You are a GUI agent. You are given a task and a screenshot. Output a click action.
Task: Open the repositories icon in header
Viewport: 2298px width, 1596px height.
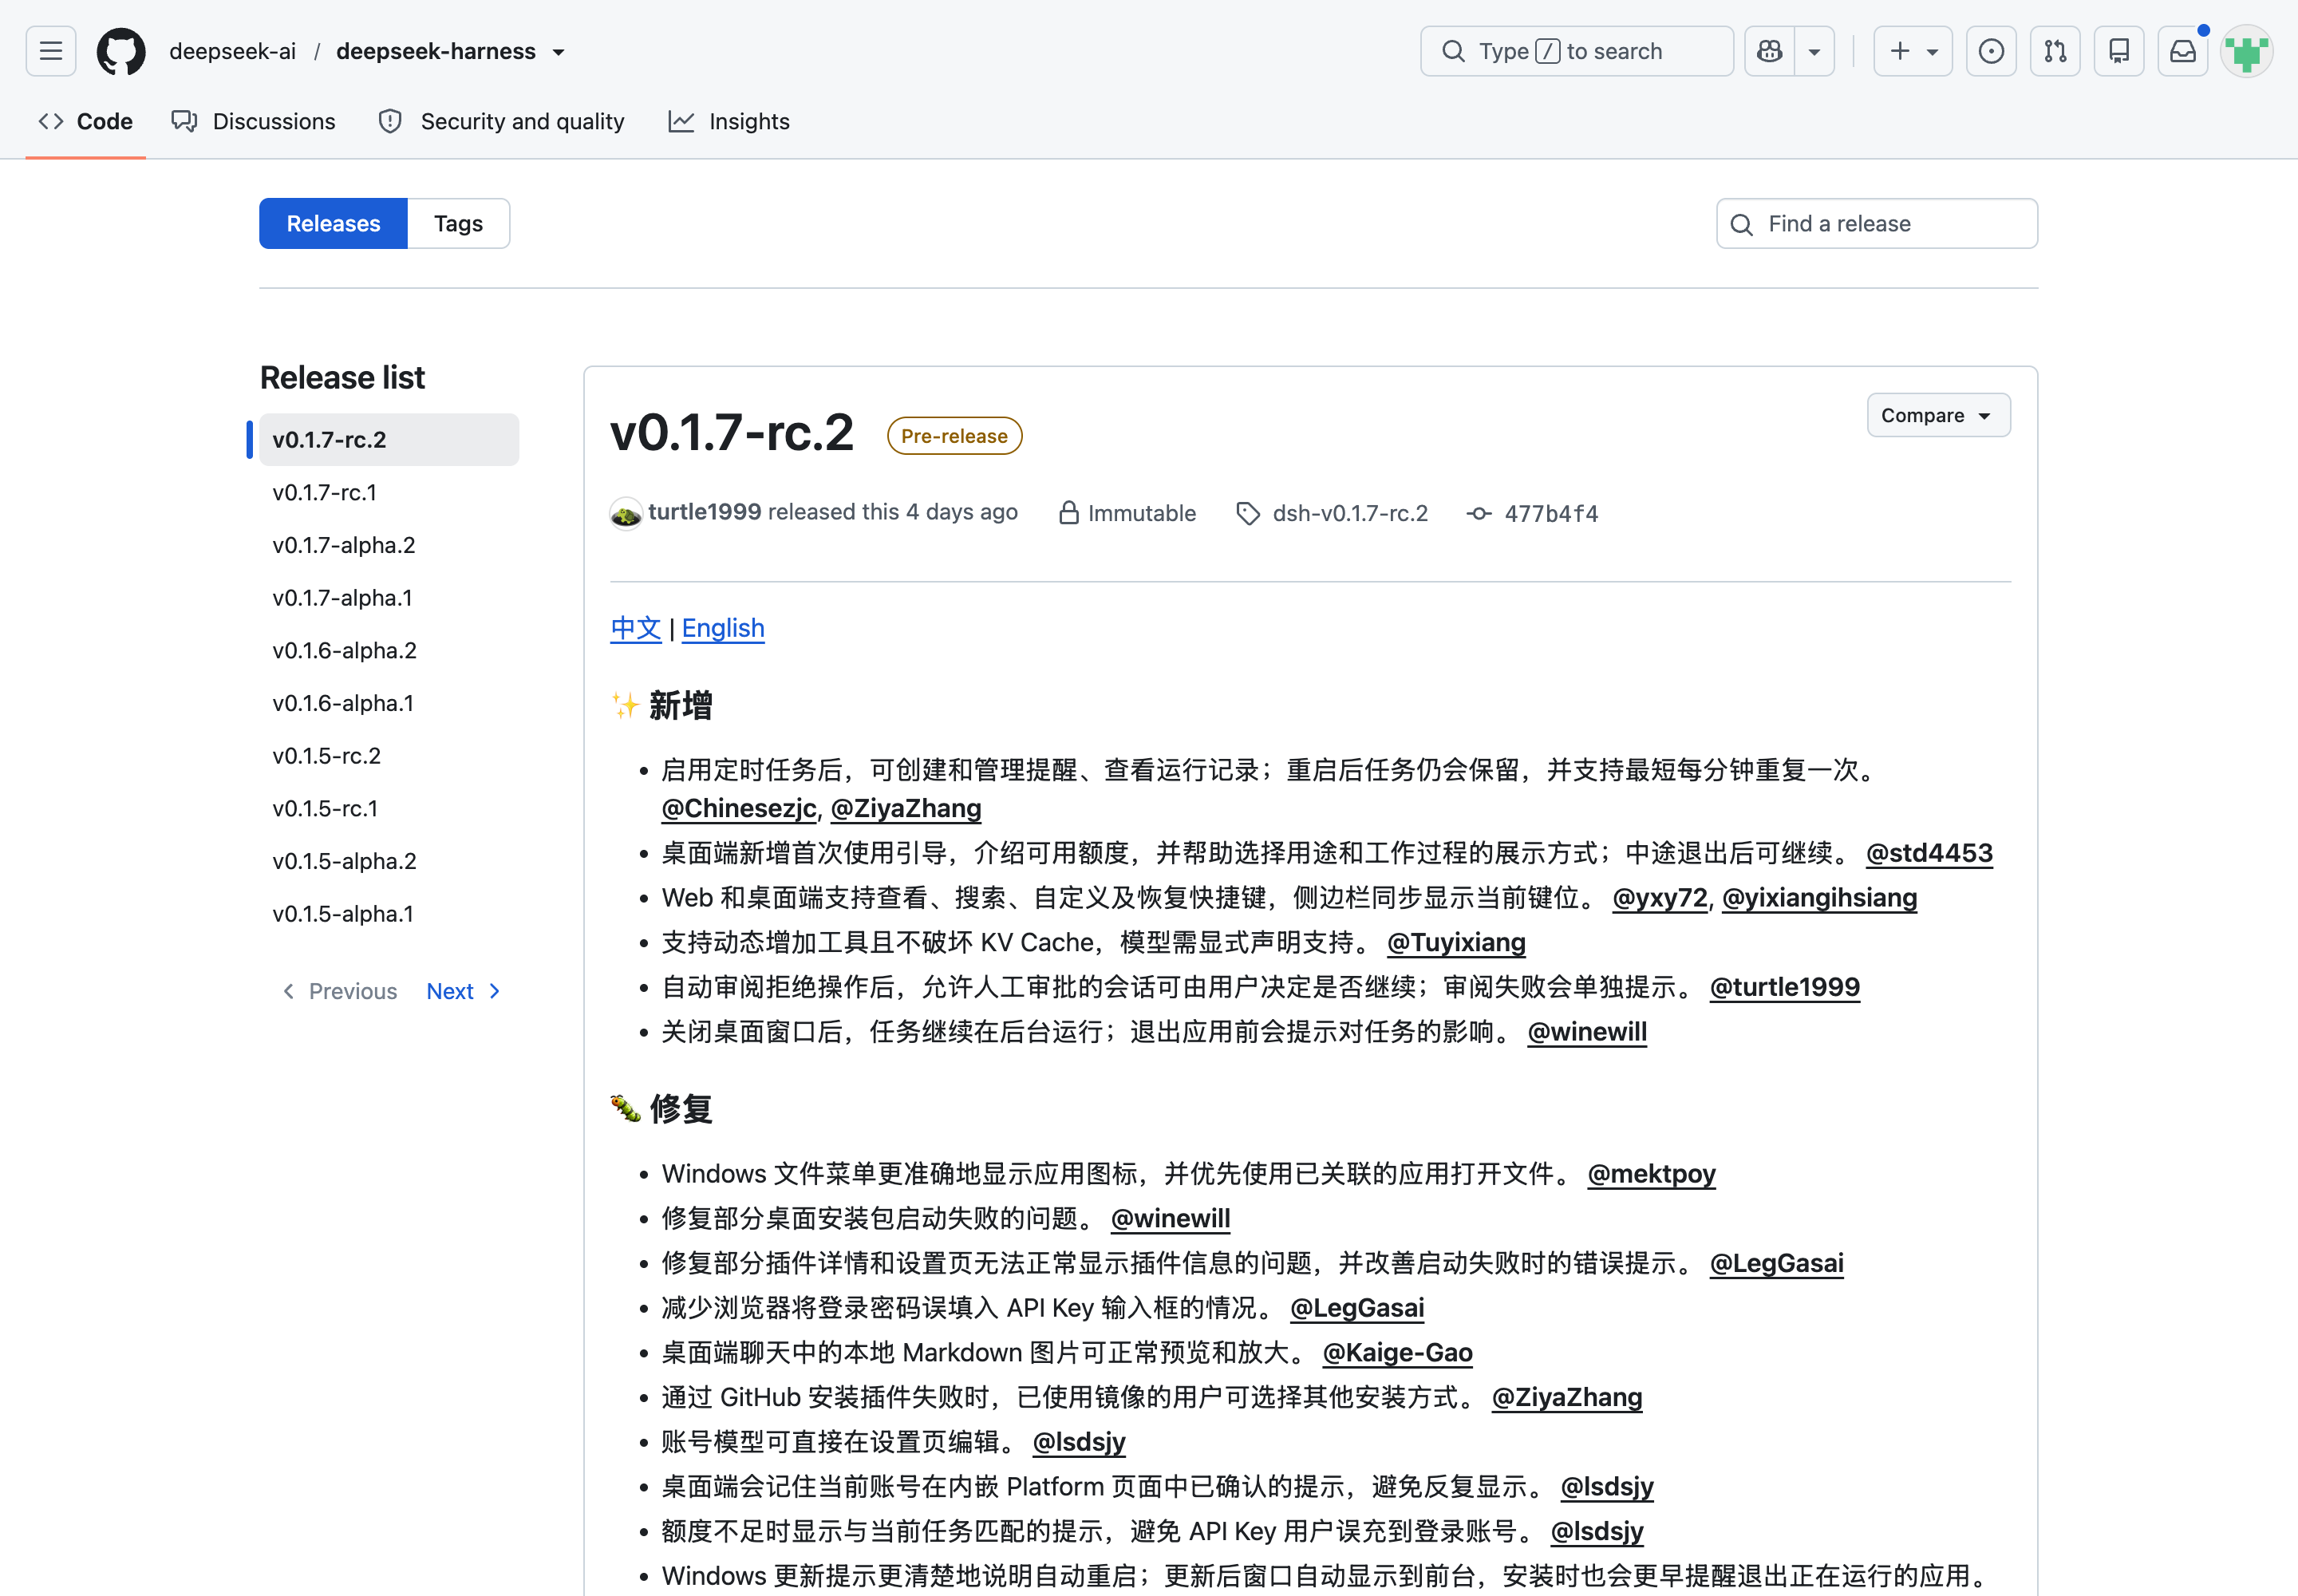2119,51
